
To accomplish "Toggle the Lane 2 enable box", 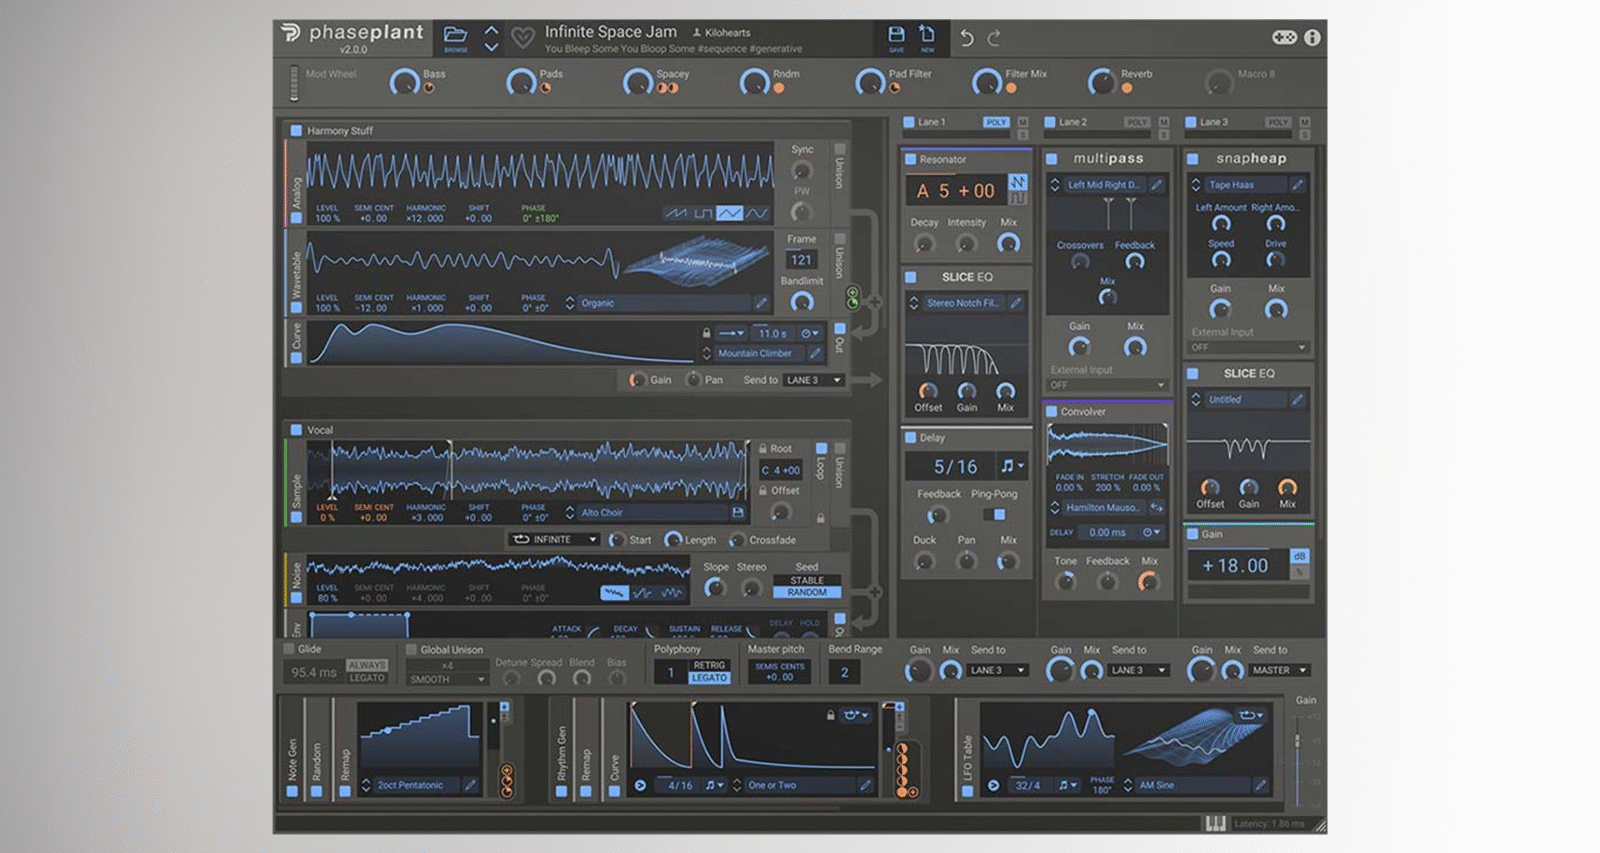I will pos(1050,122).
